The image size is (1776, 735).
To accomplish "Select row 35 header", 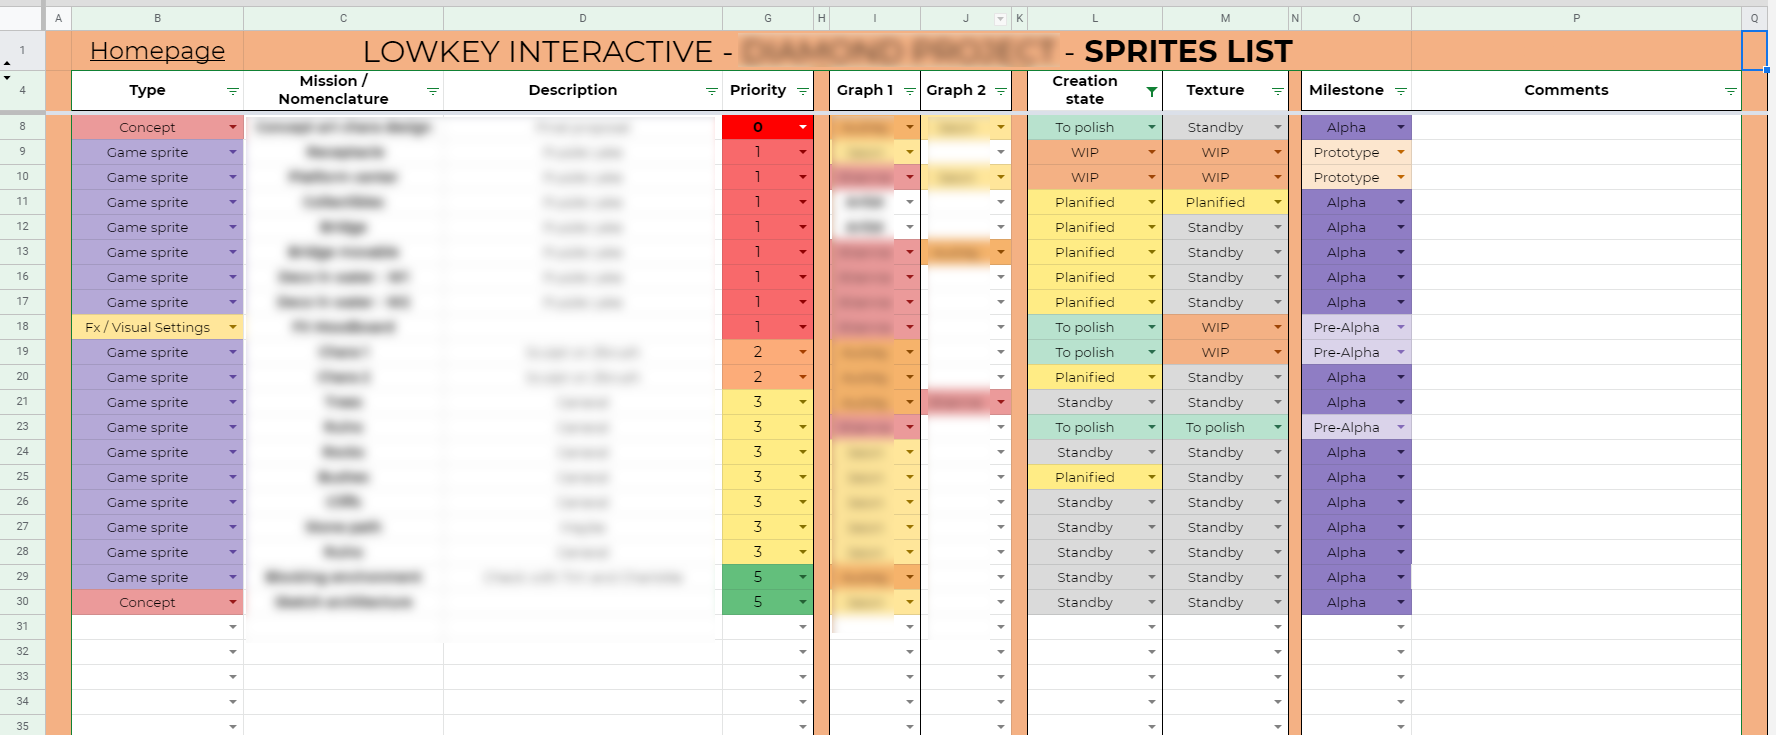I will click(x=22, y=726).
